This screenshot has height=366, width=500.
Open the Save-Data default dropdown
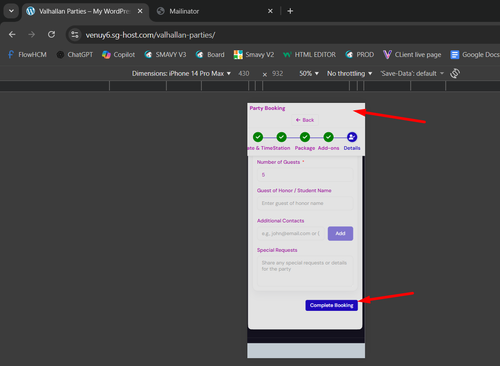(x=412, y=73)
